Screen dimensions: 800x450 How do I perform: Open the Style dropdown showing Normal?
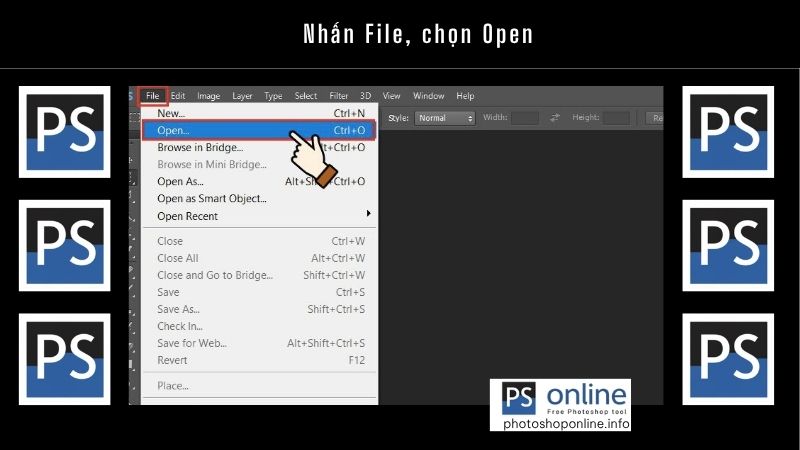(x=445, y=118)
